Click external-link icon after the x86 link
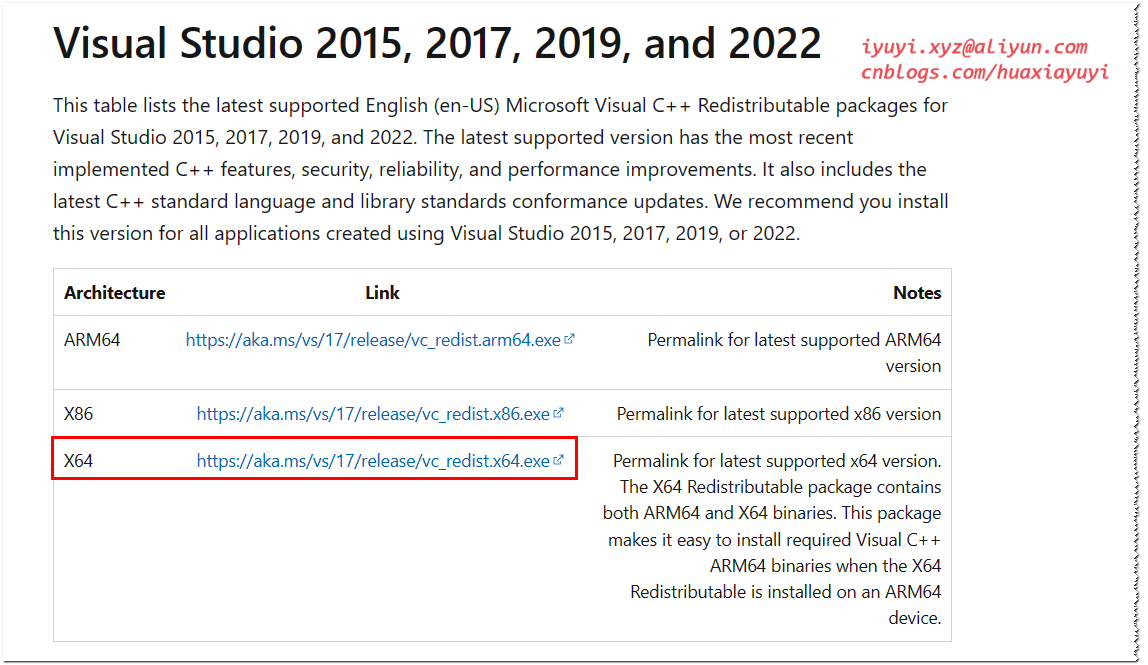This screenshot has width=1148, height=665. 559,413
